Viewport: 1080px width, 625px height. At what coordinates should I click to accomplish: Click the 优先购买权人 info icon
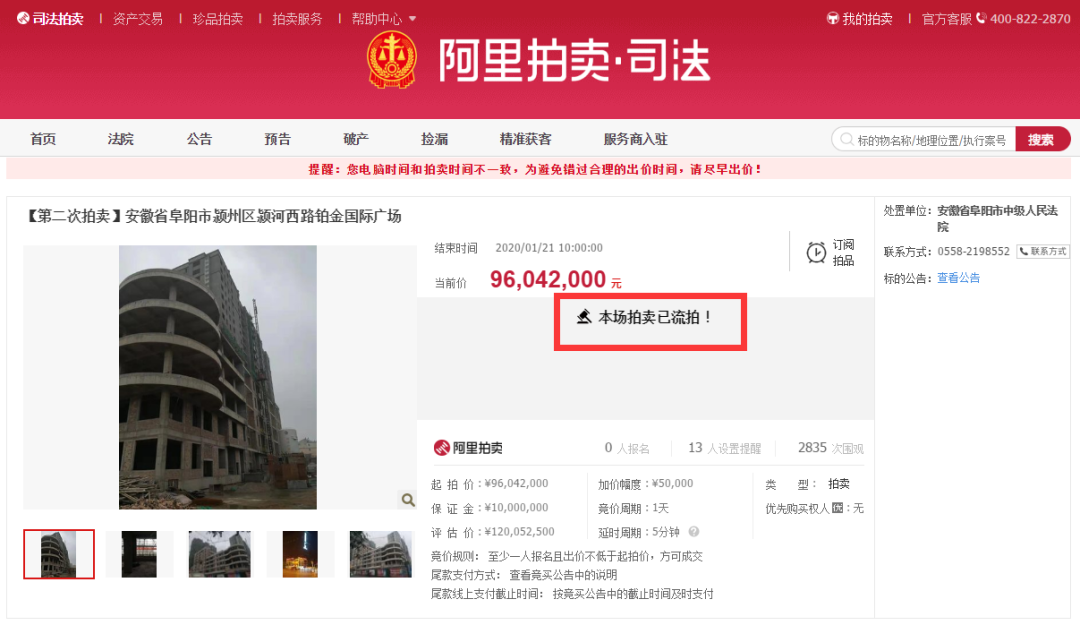838,508
